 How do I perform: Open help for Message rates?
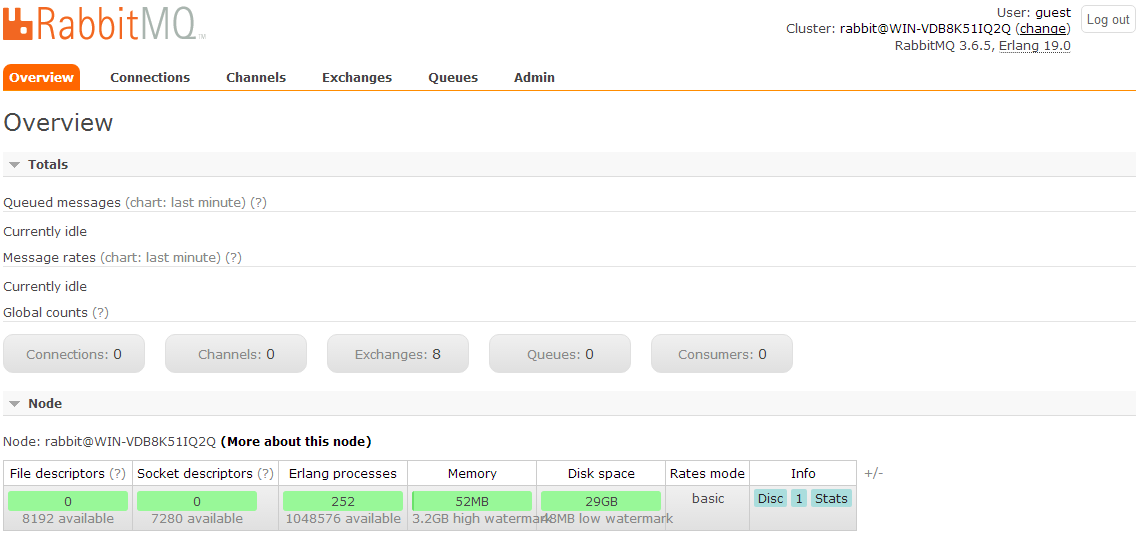(x=233, y=258)
